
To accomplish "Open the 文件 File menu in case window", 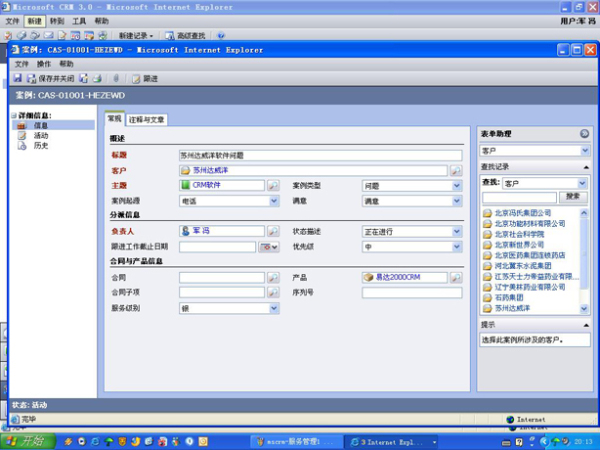I will pyautogui.click(x=21, y=64).
